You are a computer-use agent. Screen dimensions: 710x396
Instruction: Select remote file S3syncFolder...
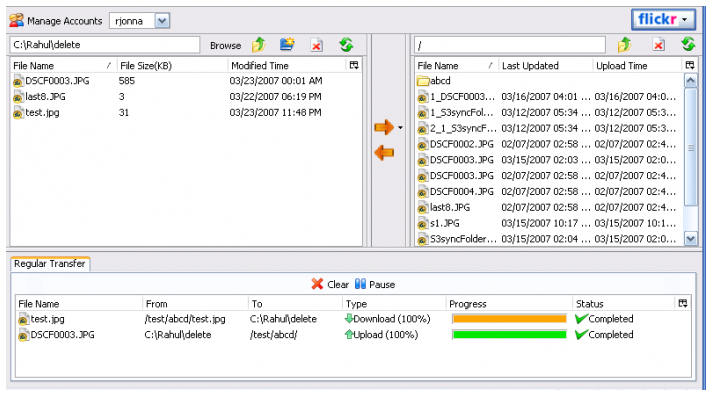549,239
